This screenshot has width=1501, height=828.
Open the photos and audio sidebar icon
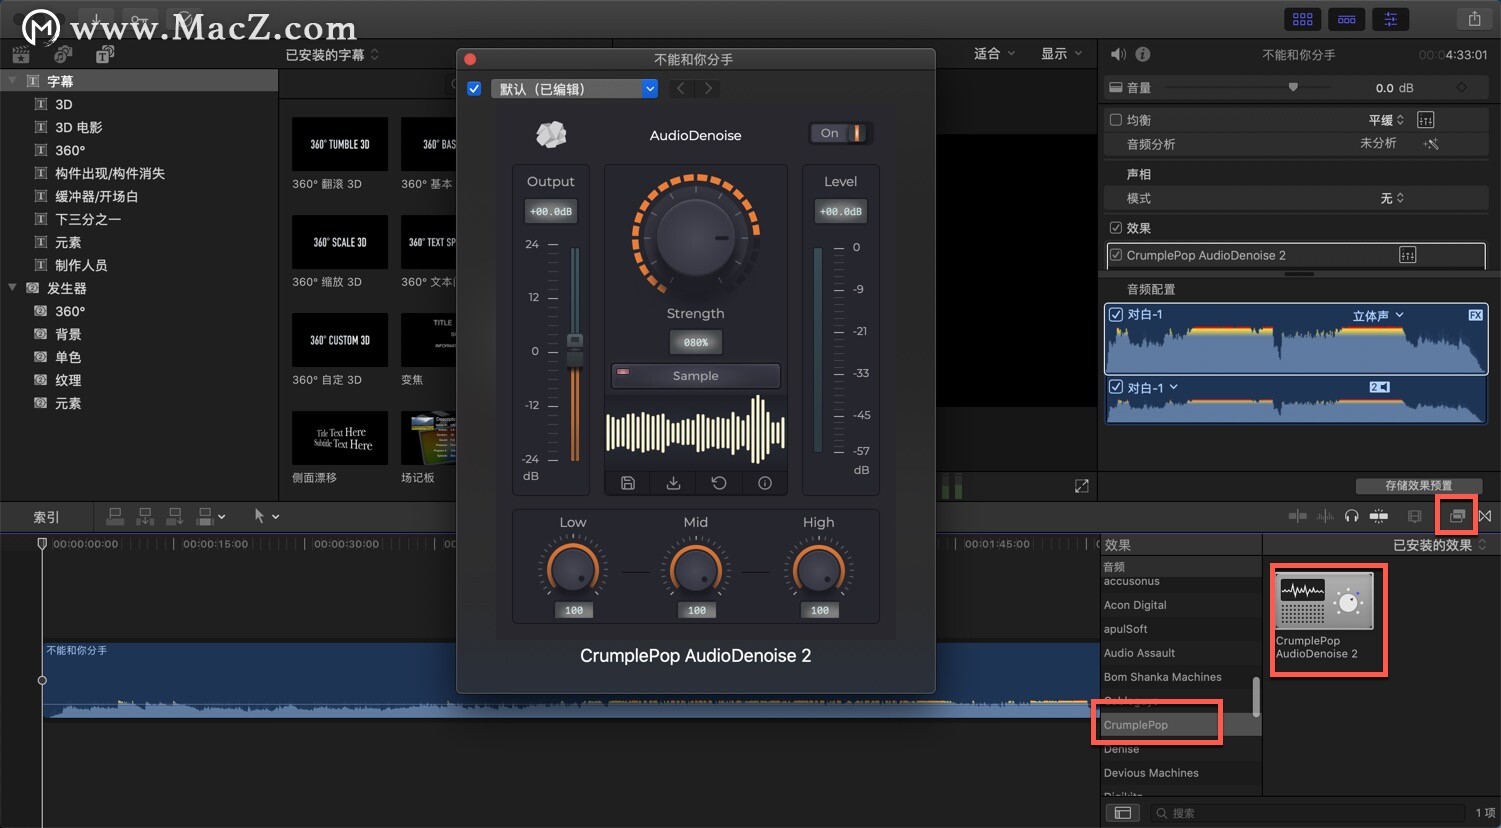coord(63,55)
